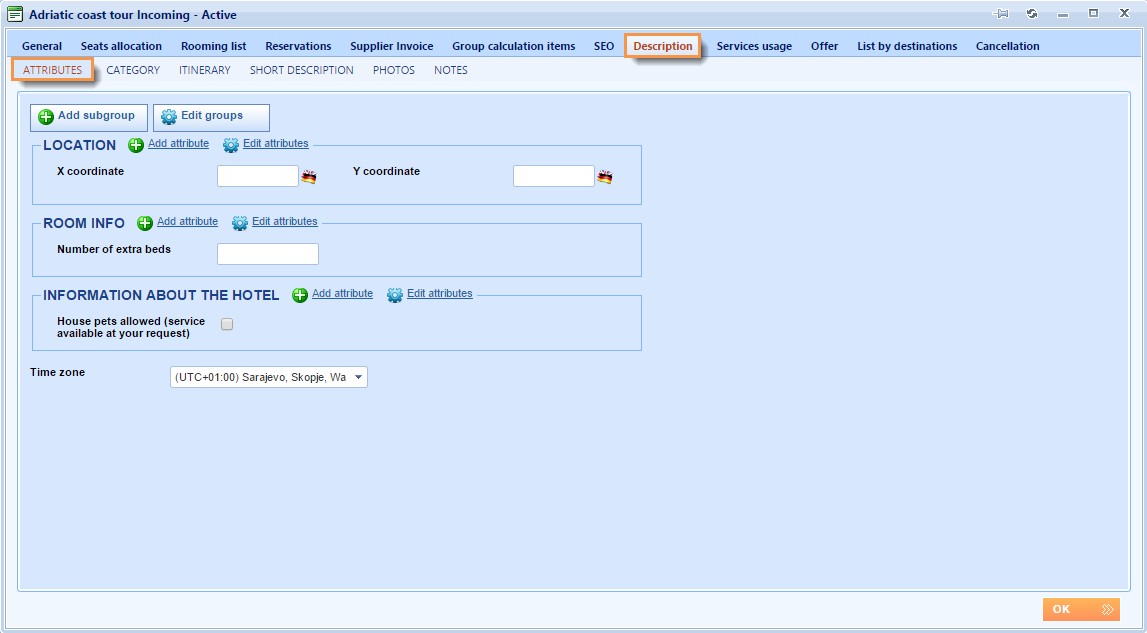Go to Cancellation tab
Viewport: 1147px width, 633px height.
click(1007, 46)
